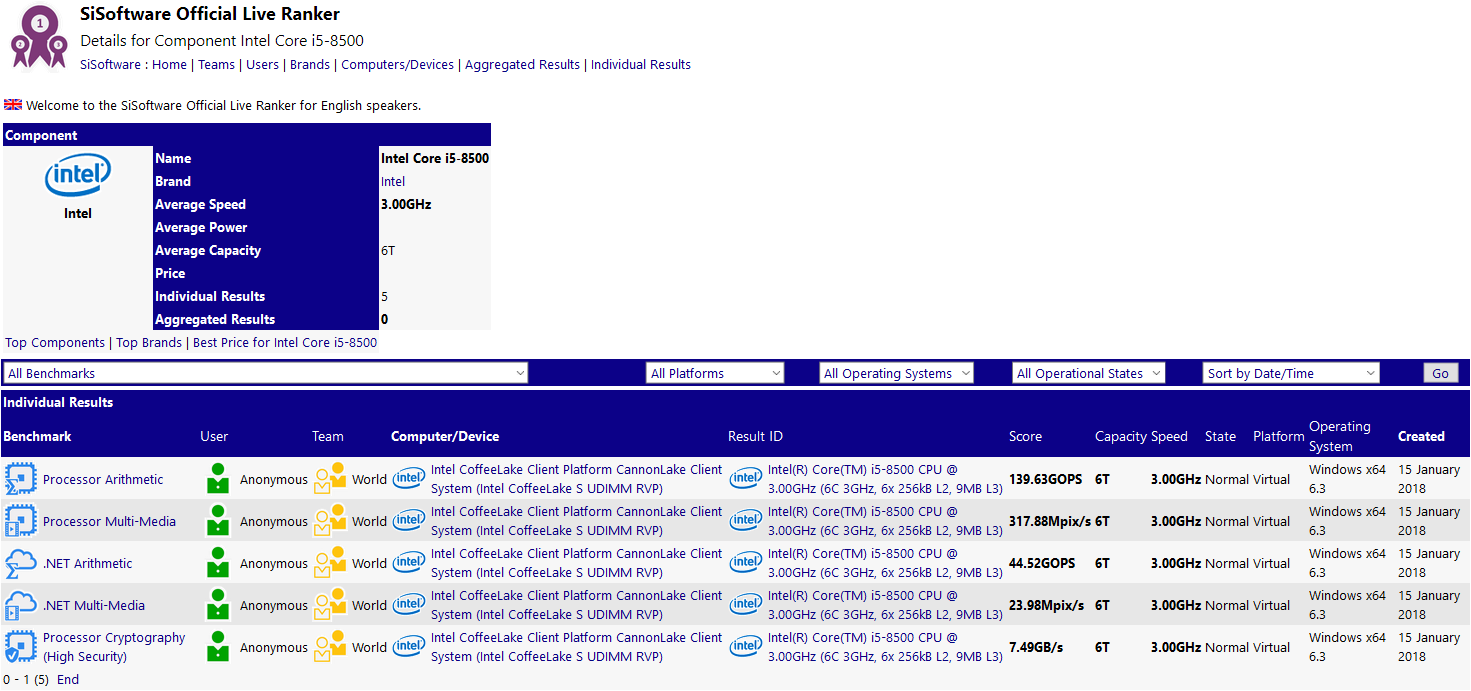Click the Benchmark column header
Screen dimensions: 1471x691
37,436
